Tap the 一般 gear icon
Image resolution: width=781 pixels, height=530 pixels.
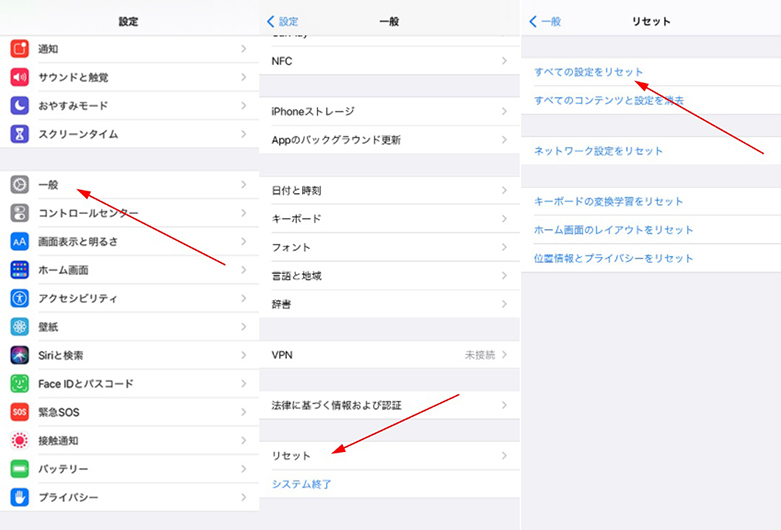coord(19,185)
